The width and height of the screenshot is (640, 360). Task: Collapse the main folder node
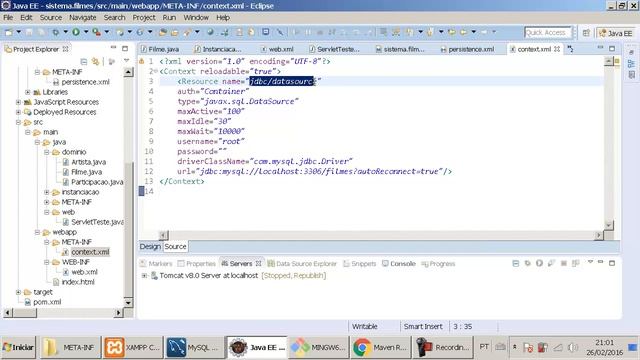pyautogui.click(x=27, y=132)
